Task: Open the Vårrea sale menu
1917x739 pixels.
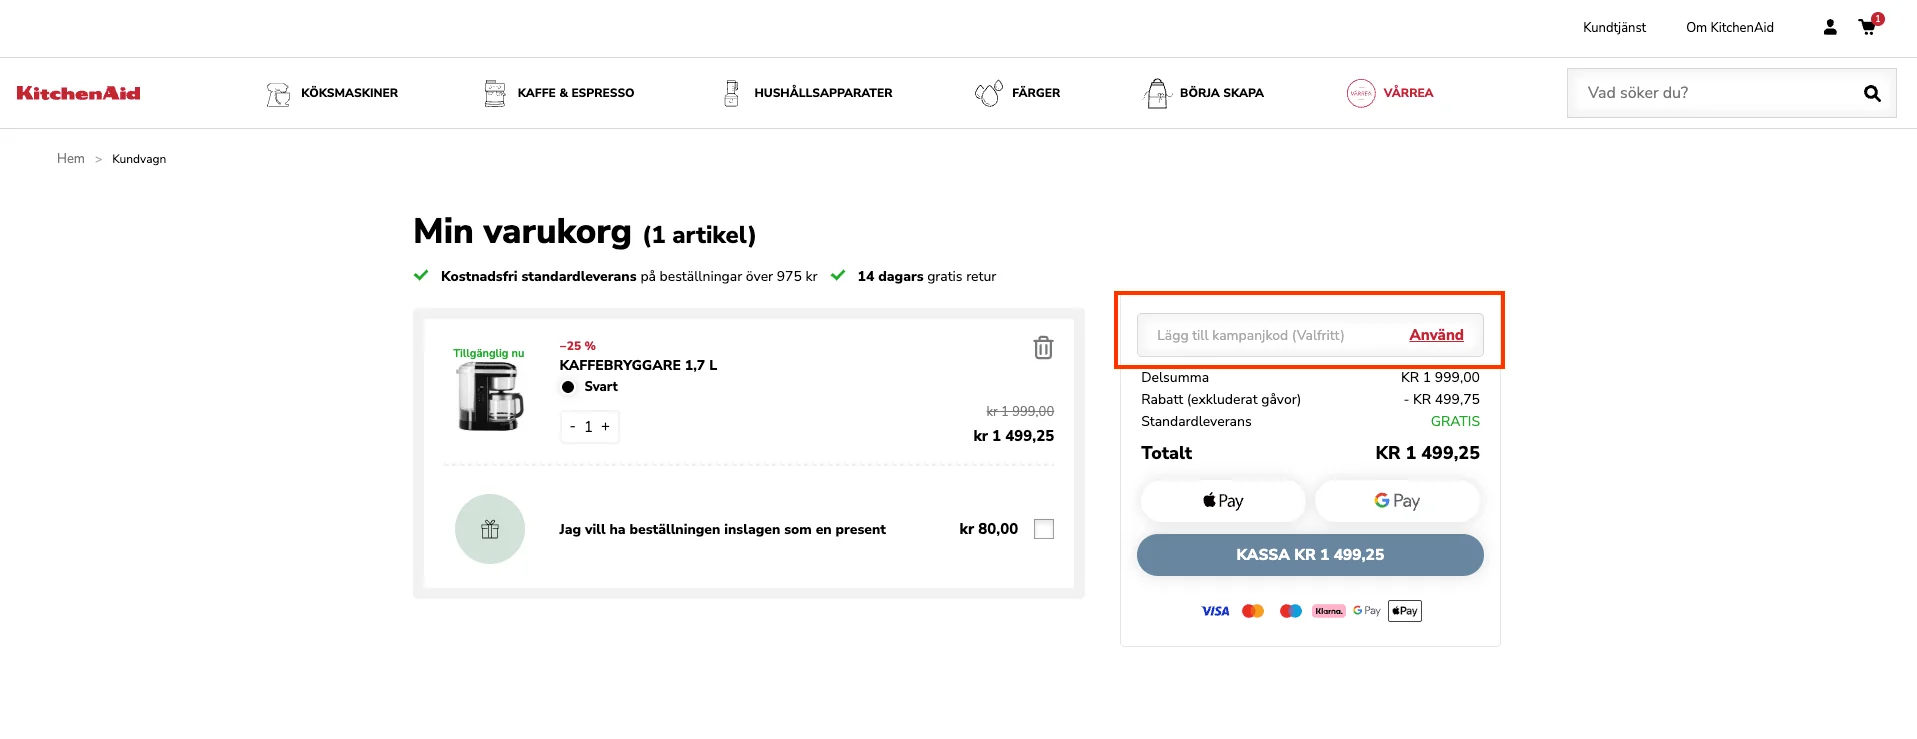Action: tap(1408, 93)
